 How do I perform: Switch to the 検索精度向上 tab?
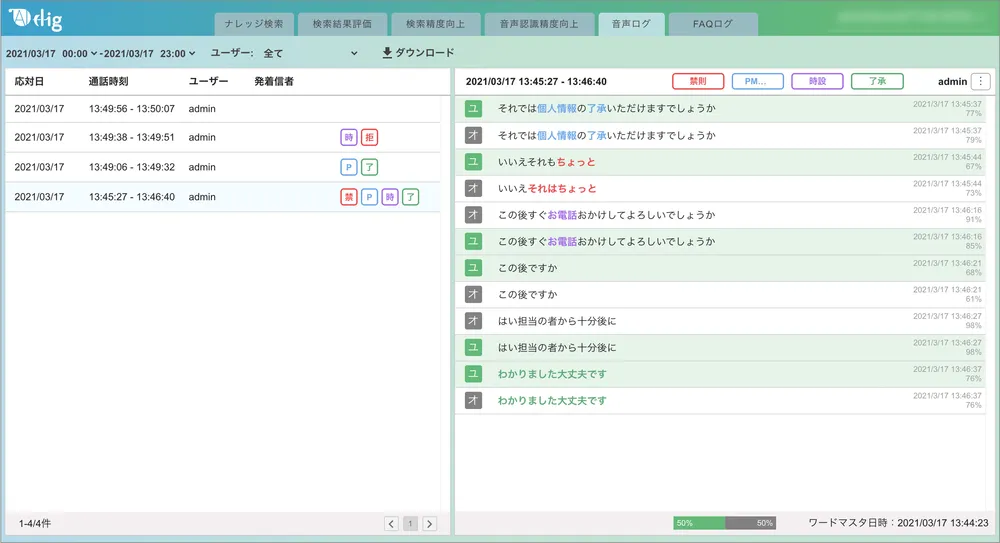point(436,24)
